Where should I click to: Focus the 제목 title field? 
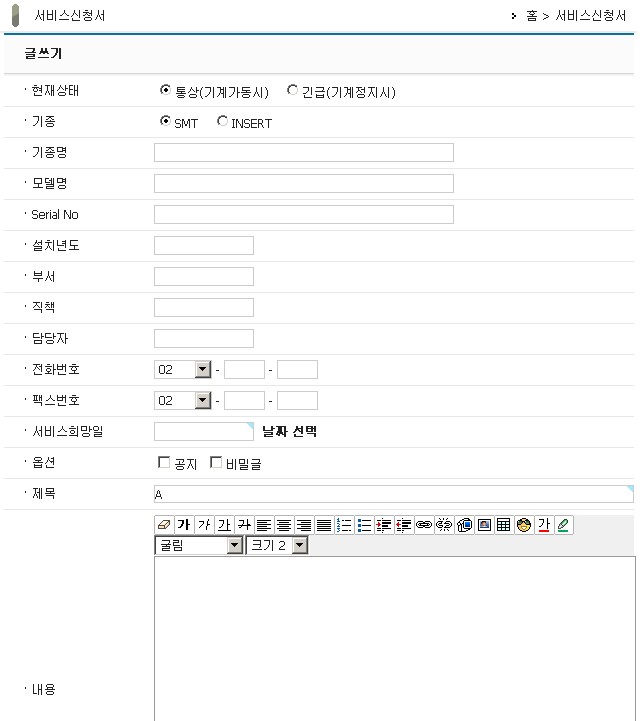tap(394, 494)
